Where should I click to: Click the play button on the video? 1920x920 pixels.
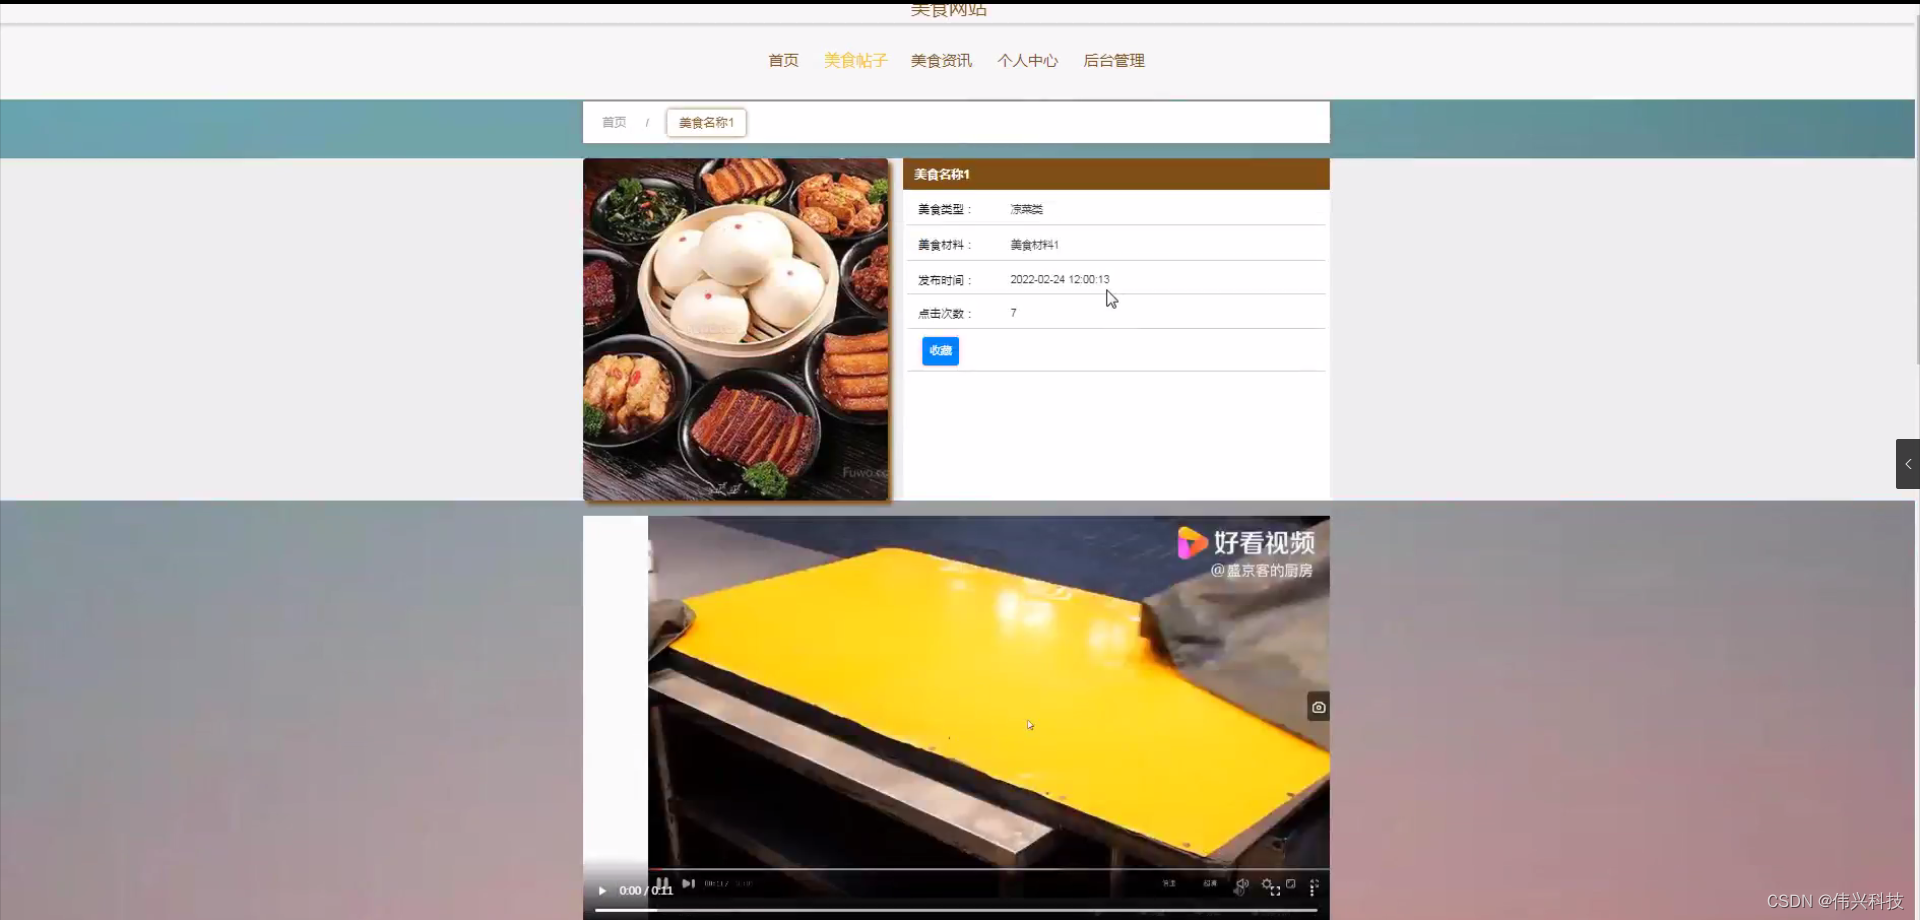602,889
